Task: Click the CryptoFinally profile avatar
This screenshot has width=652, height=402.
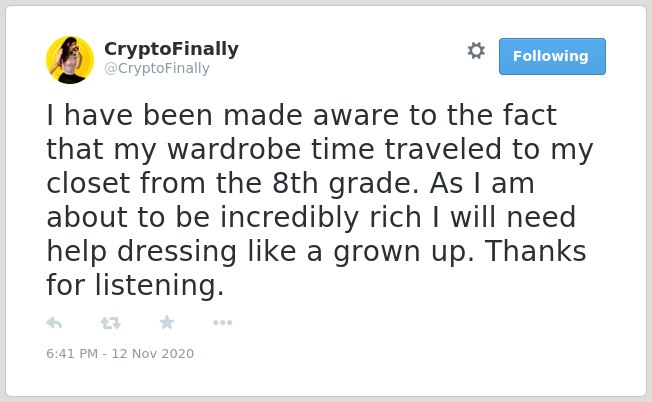Action: [x=70, y=60]
